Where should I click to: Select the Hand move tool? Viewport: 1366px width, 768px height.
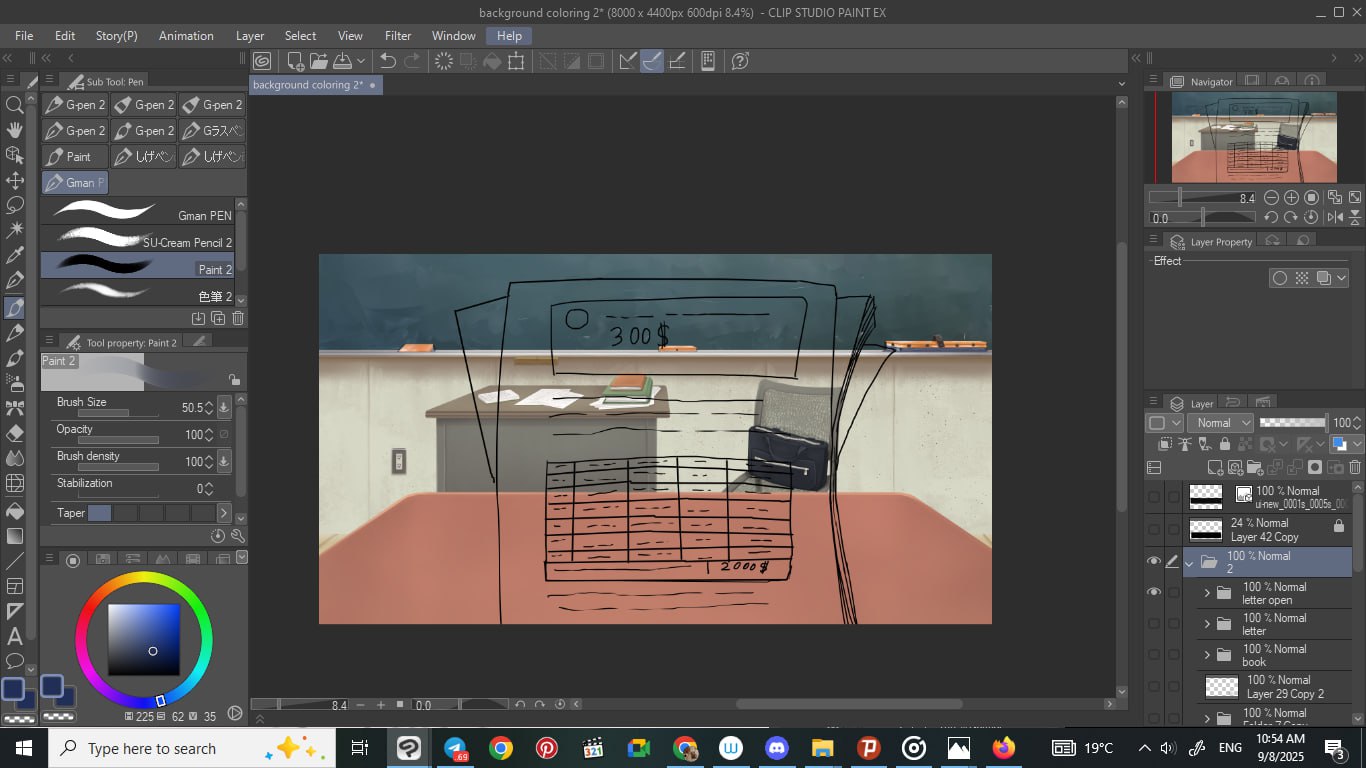coord(15,130)
